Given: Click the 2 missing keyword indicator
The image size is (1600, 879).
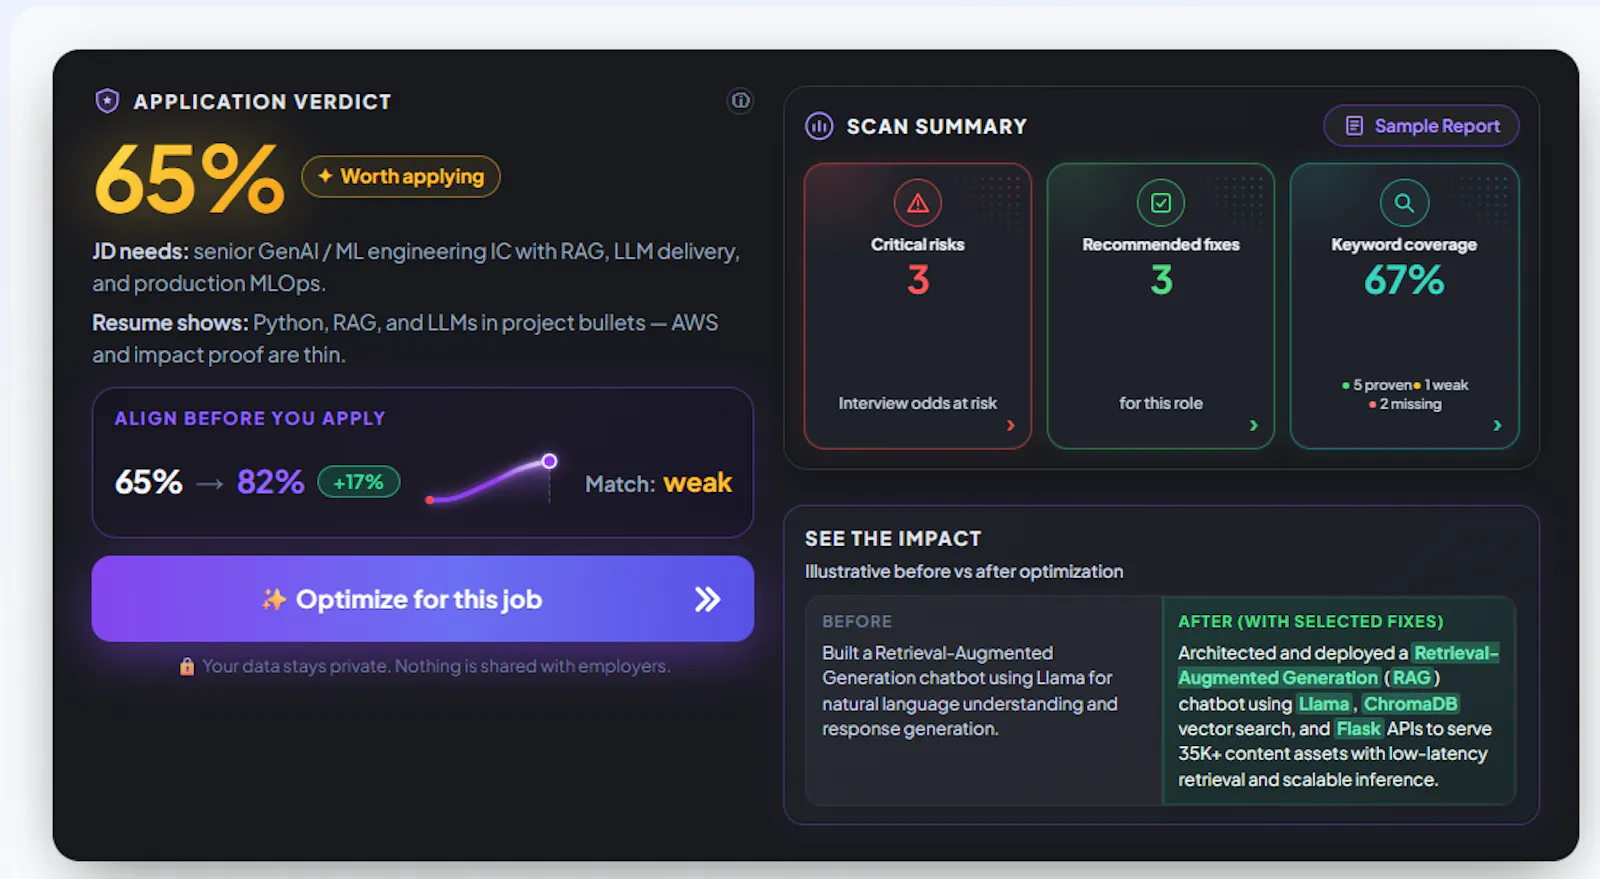Looking at the screenshot, I should coord(1405,404).
